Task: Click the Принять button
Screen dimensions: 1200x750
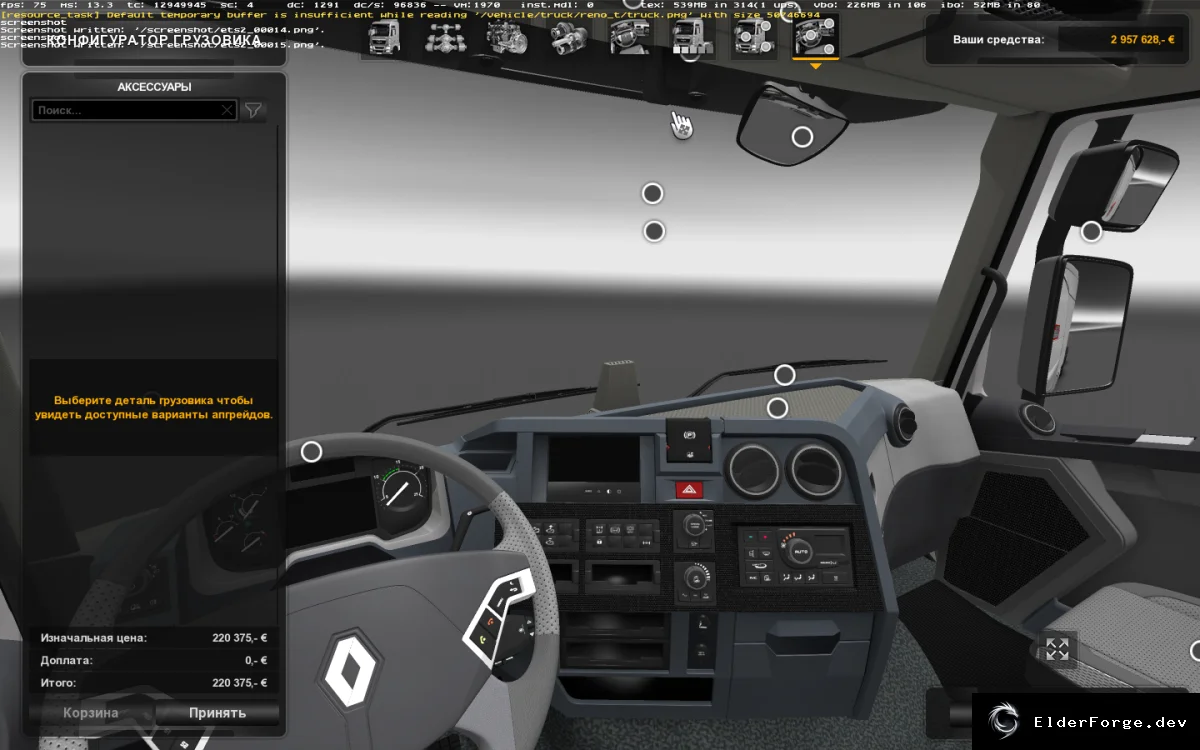Action: (217, 713)
